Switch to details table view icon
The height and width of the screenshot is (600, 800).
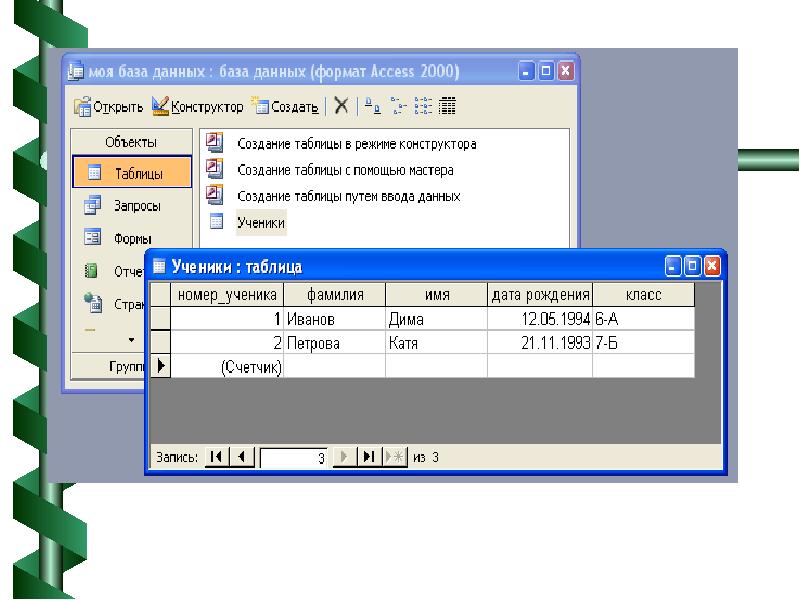447,105
